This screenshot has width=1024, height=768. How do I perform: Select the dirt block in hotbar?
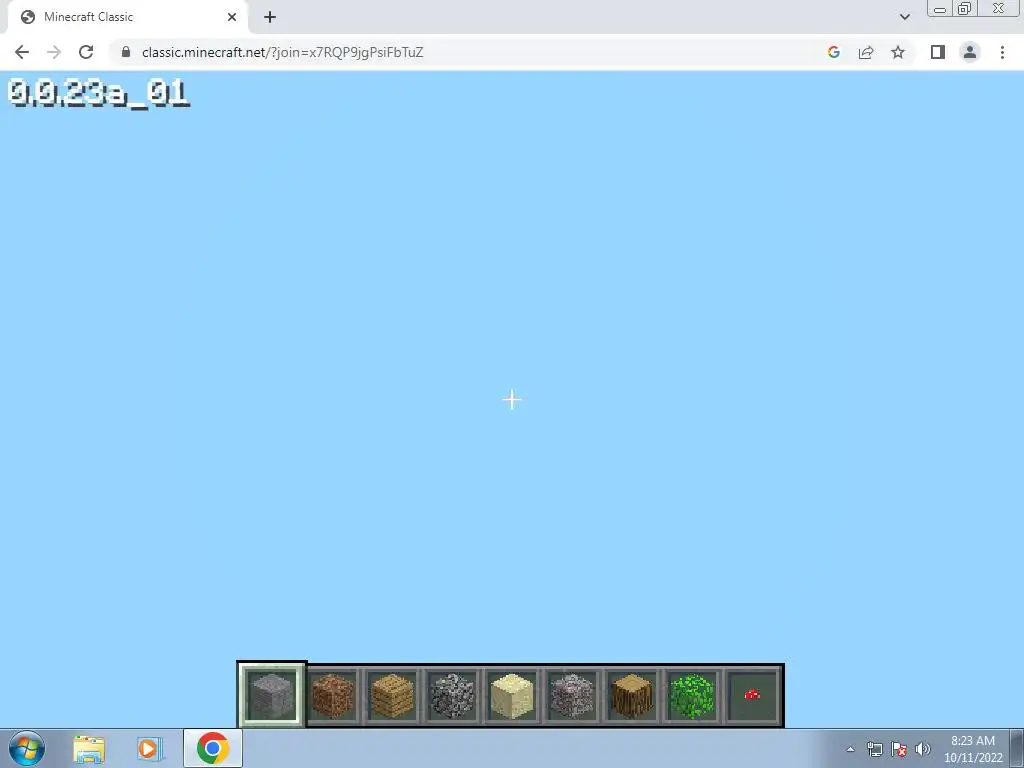point(332,695)
